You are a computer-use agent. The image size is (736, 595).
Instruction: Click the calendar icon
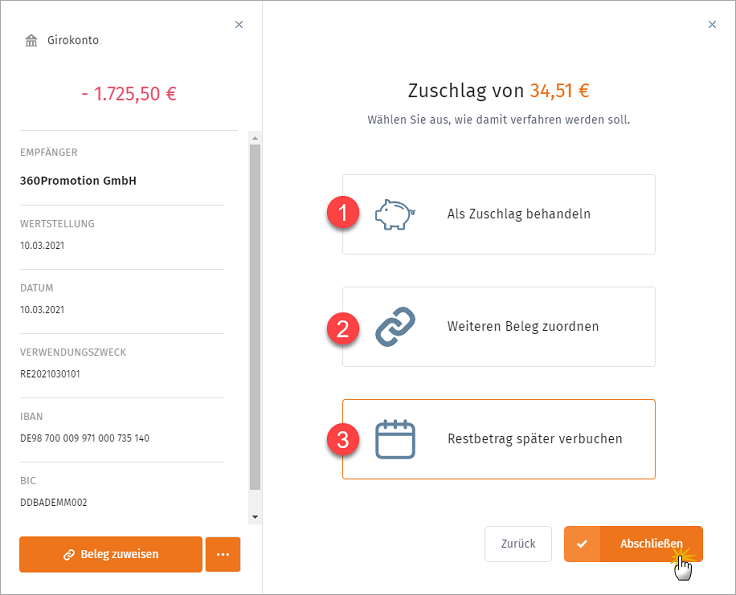coord(395,439)
